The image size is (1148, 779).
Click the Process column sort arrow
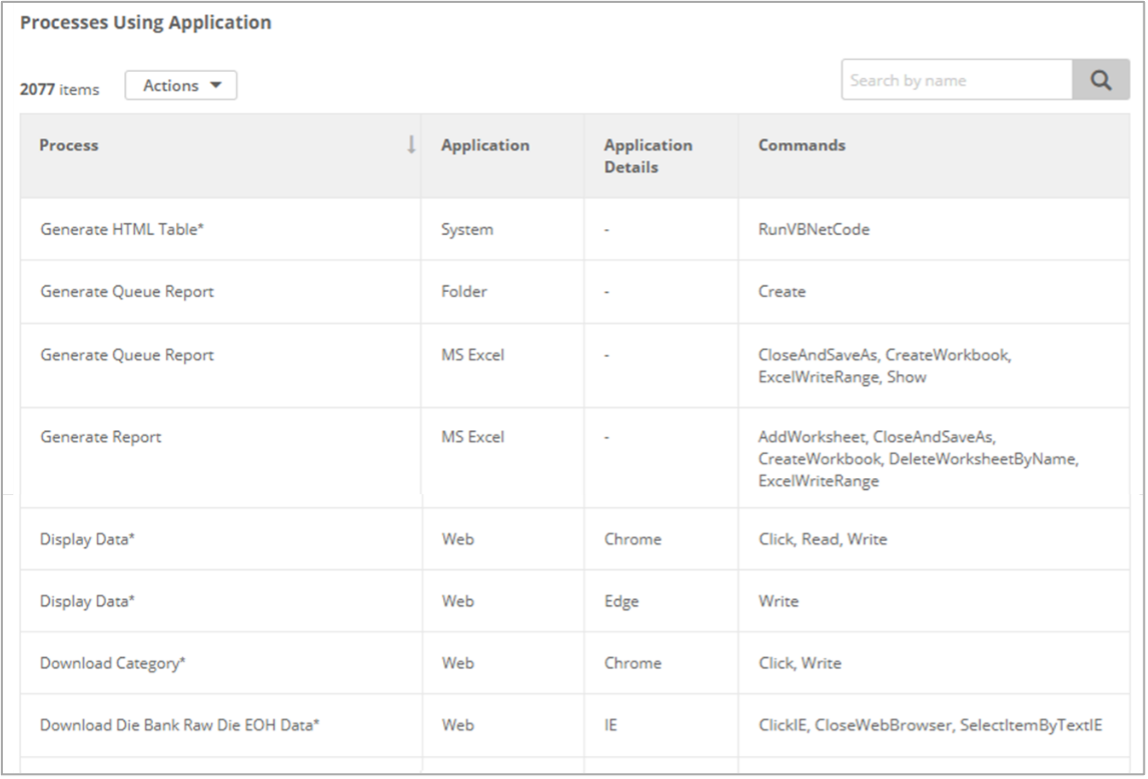click(x=410, y=145)
